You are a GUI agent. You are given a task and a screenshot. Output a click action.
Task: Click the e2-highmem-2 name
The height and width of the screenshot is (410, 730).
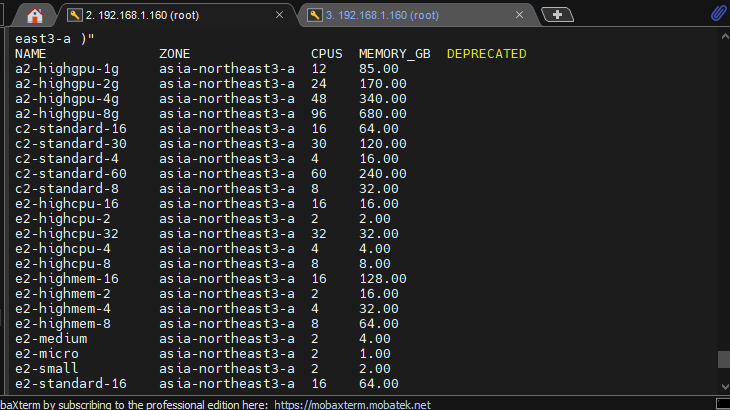tap(63, 294)
